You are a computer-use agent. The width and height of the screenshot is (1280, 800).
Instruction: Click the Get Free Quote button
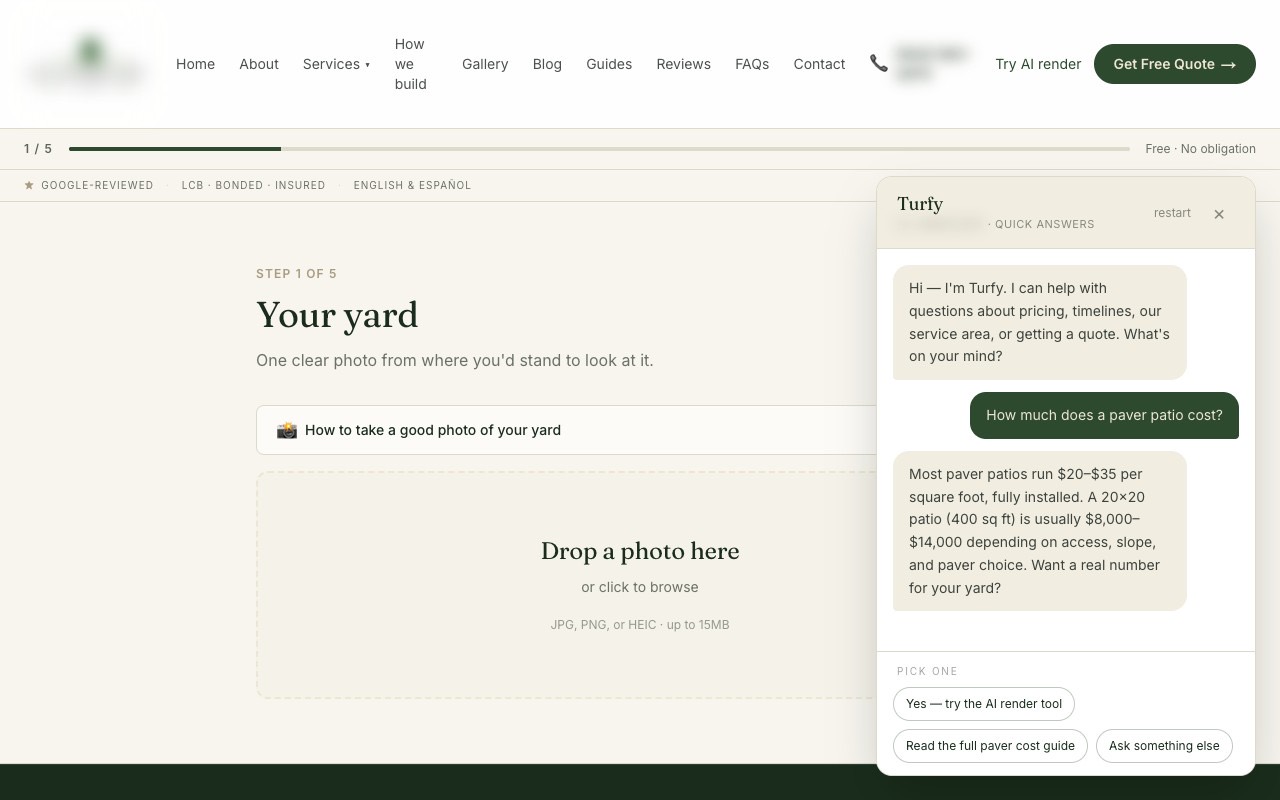1175,64
